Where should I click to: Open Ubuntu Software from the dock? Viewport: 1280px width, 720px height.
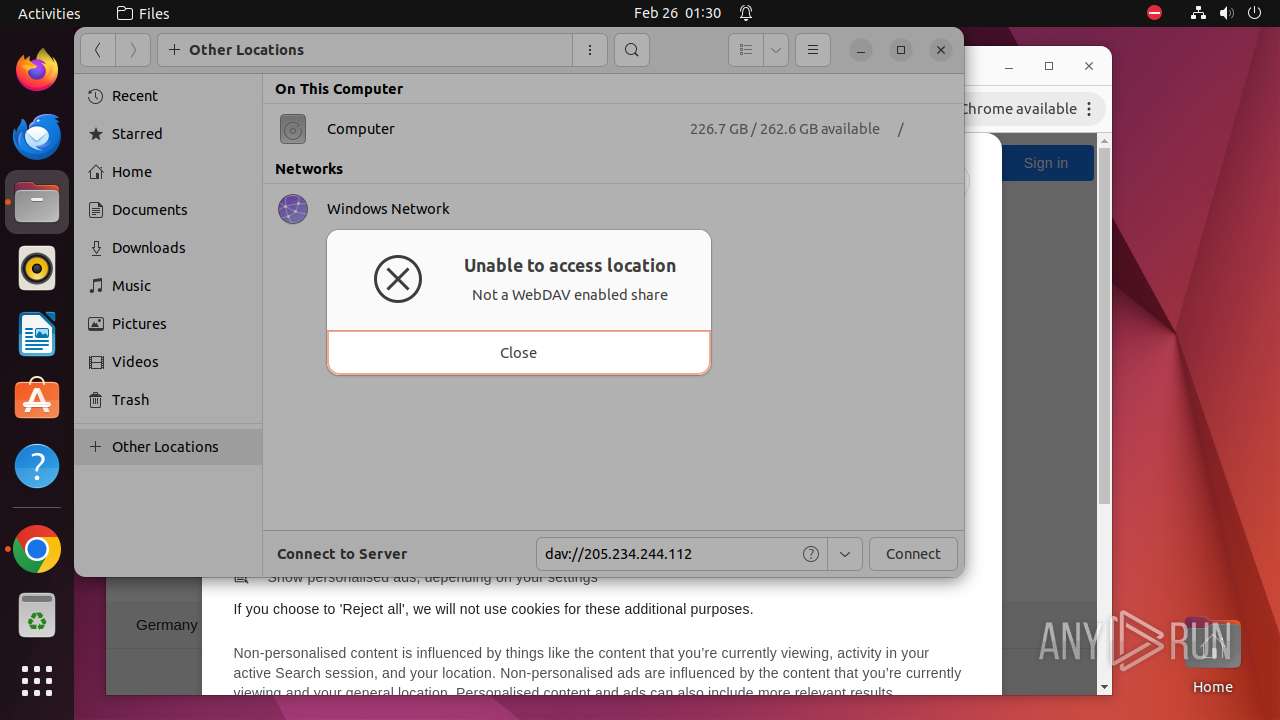(37, 400)
